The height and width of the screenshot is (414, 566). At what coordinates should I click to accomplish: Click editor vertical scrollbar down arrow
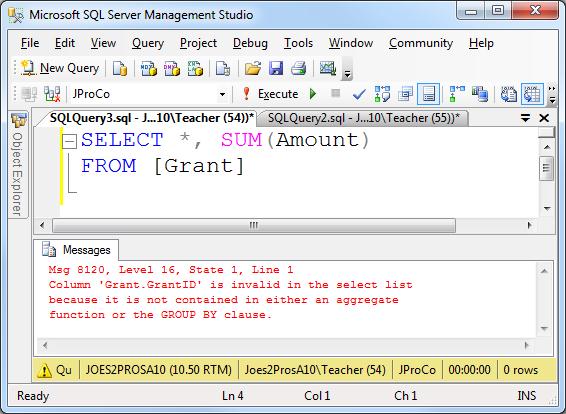click(547, 209)
